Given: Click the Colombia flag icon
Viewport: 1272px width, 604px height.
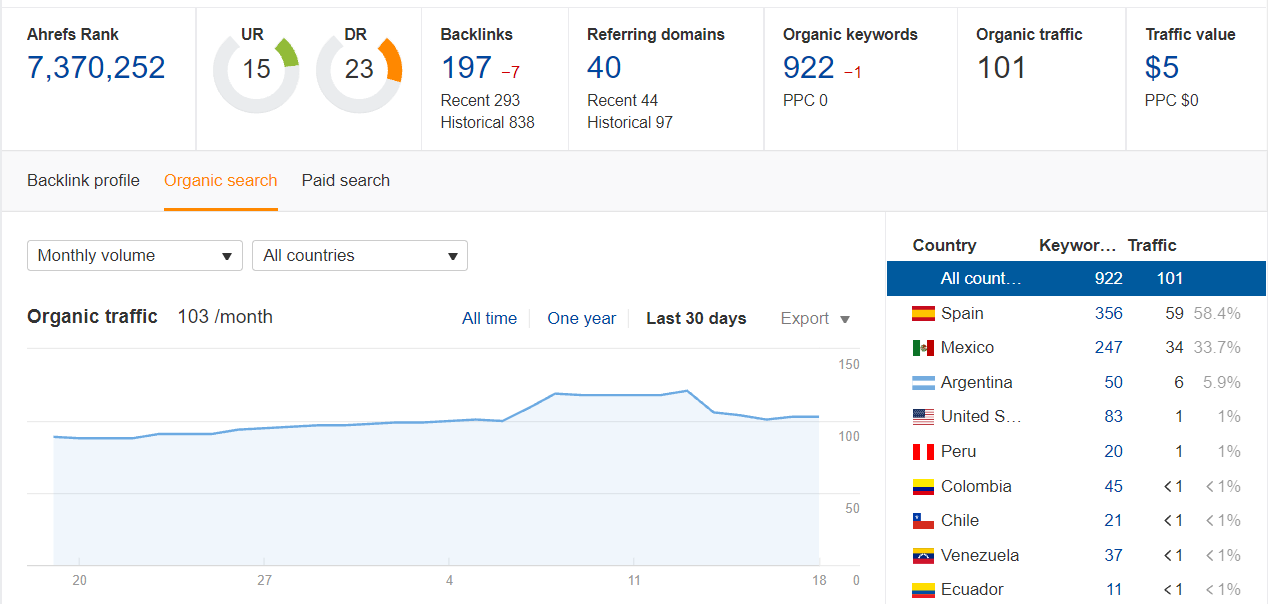Looking at the screenshot, I should [x=923, y=487].
